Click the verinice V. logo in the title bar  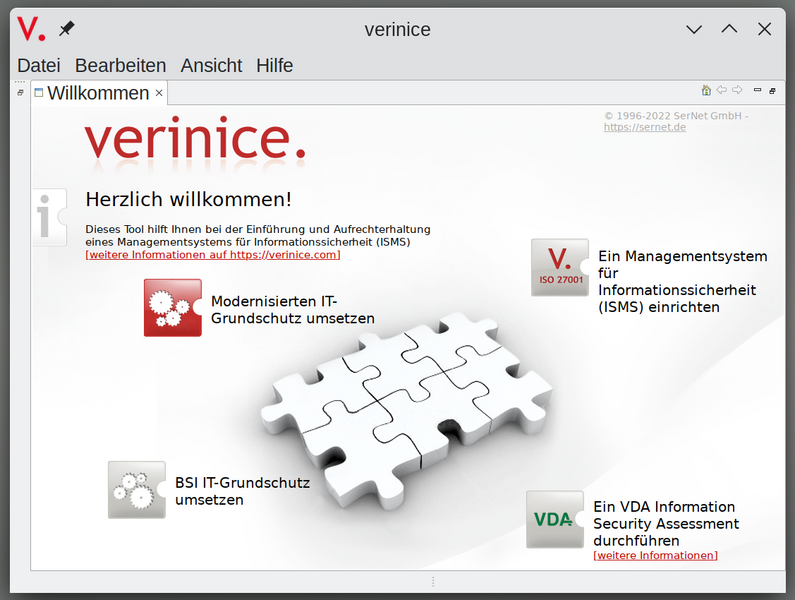[31, 29]
